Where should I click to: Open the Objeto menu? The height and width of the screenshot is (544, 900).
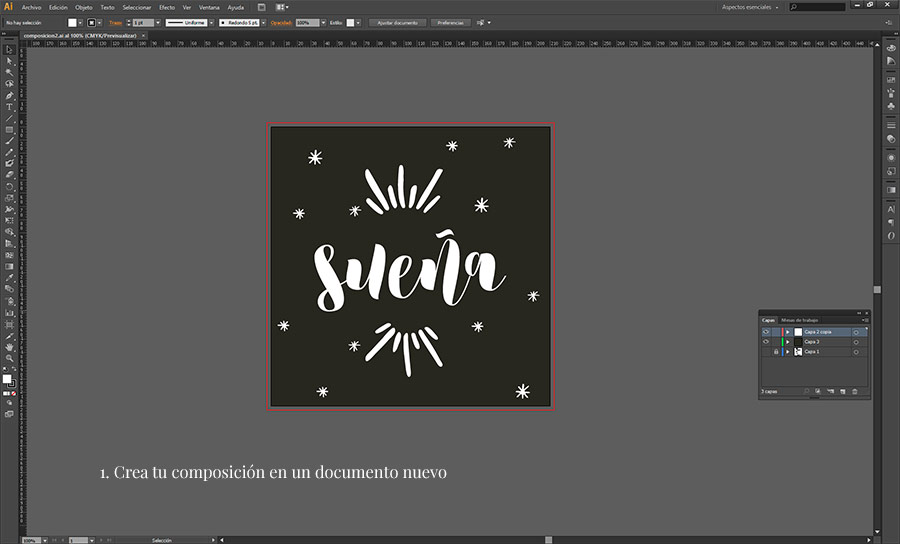pyautogui.click(x=84, y=7)
